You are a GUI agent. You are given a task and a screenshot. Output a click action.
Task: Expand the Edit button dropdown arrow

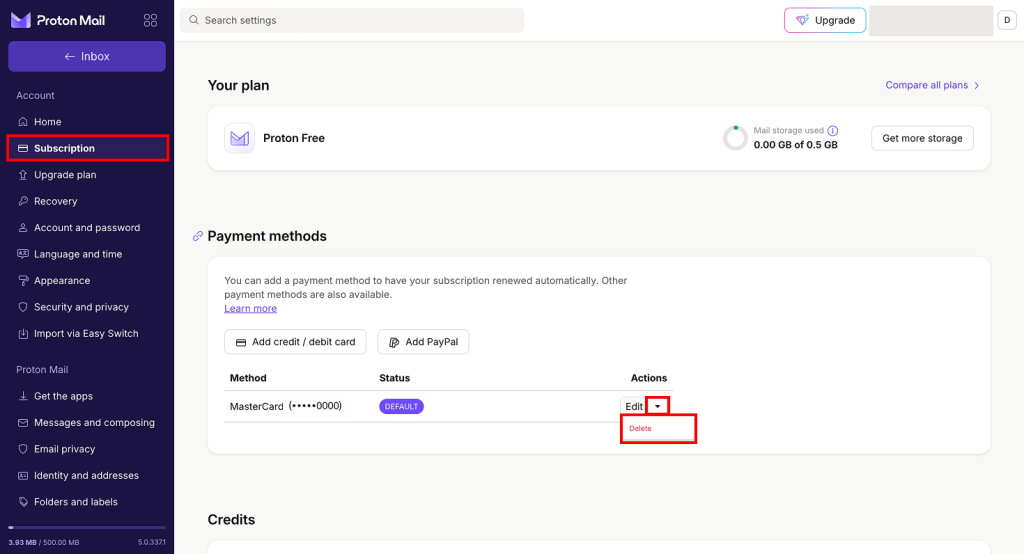(657, 406)
